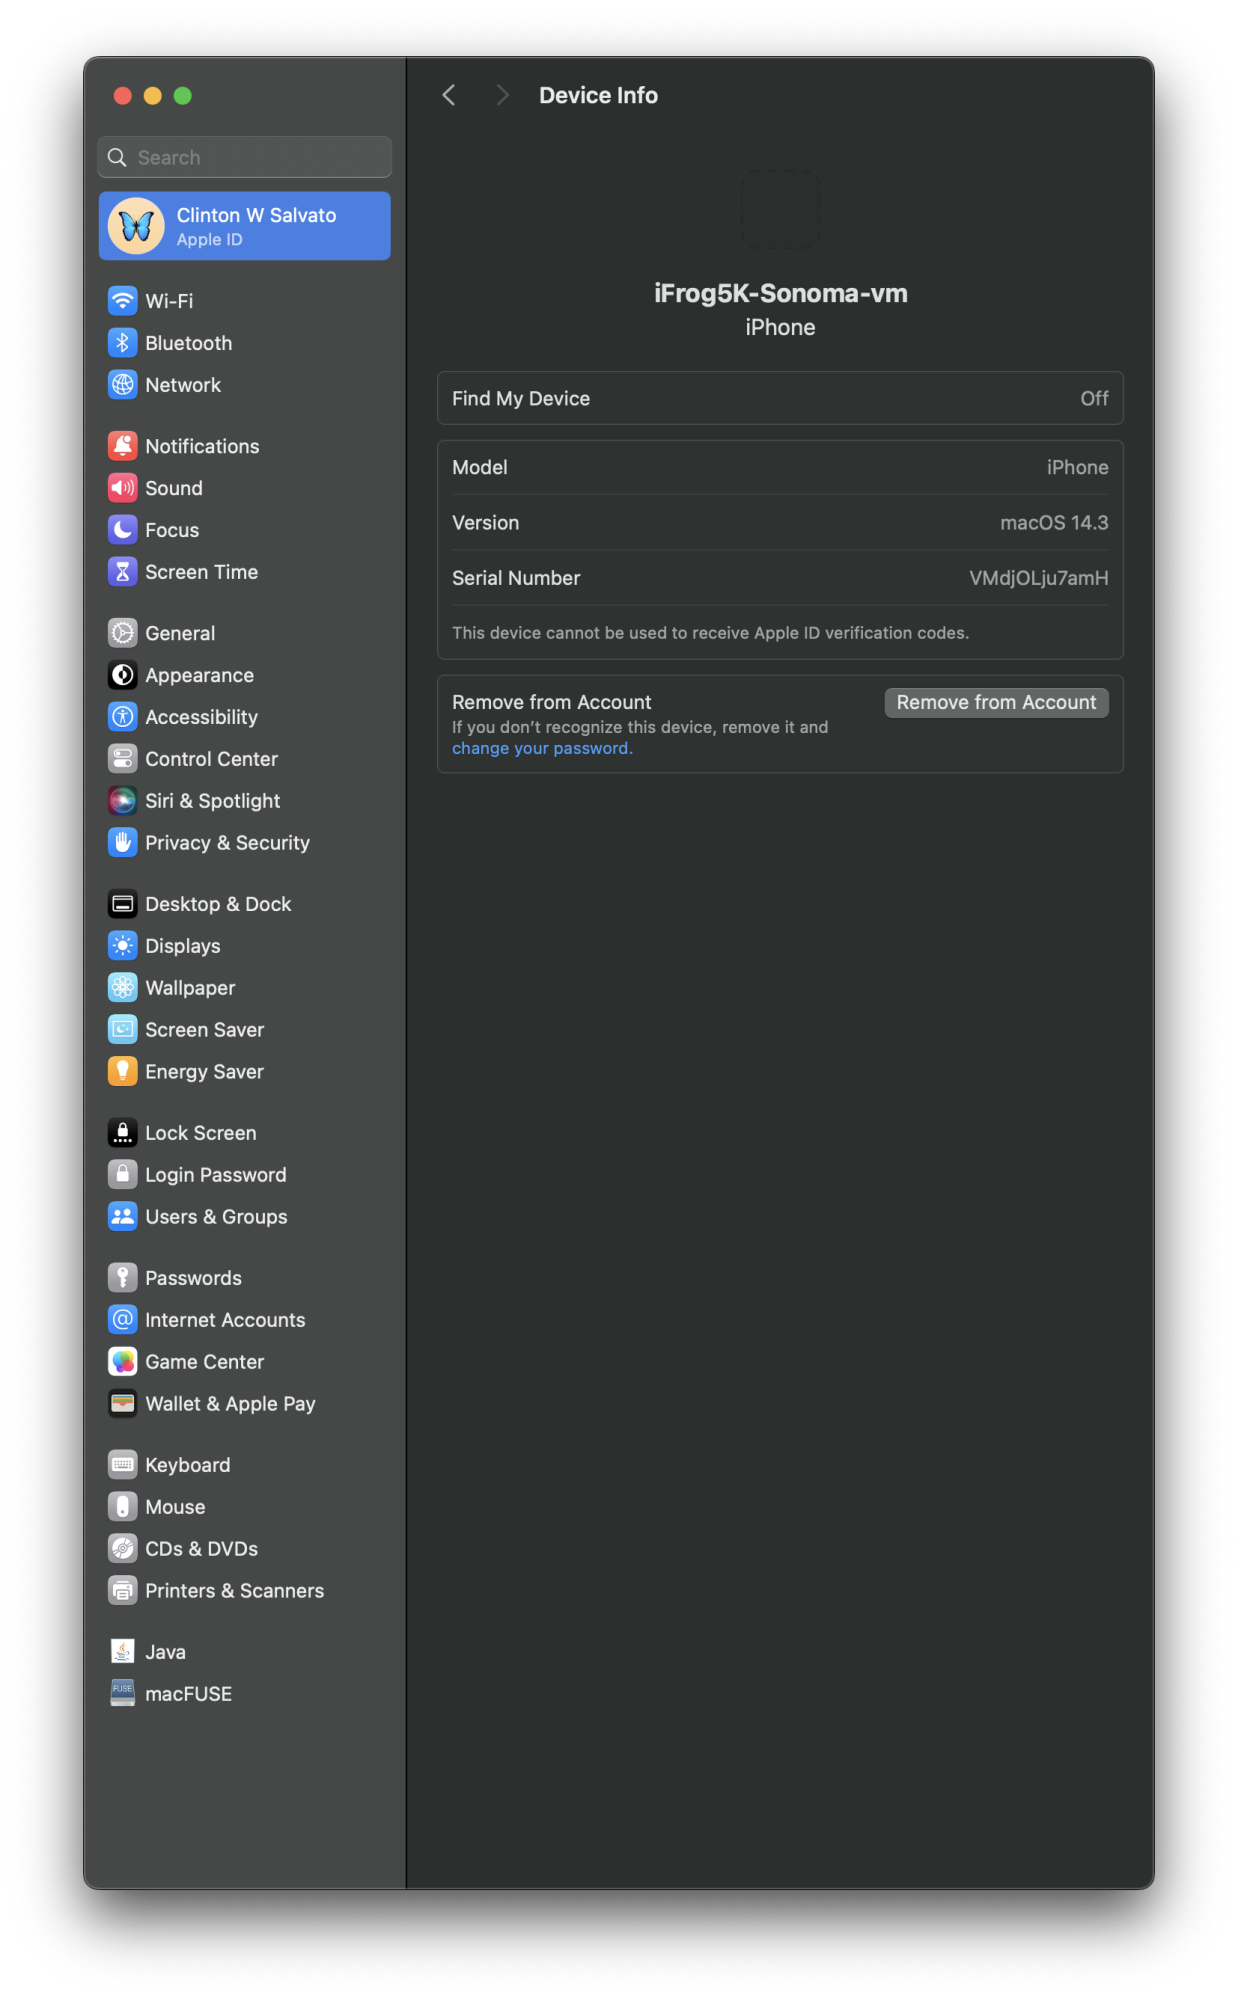Screen dimensions: 1238x2000
Task: Open Wallet & Apple Pay icon
Action: 122,1404
